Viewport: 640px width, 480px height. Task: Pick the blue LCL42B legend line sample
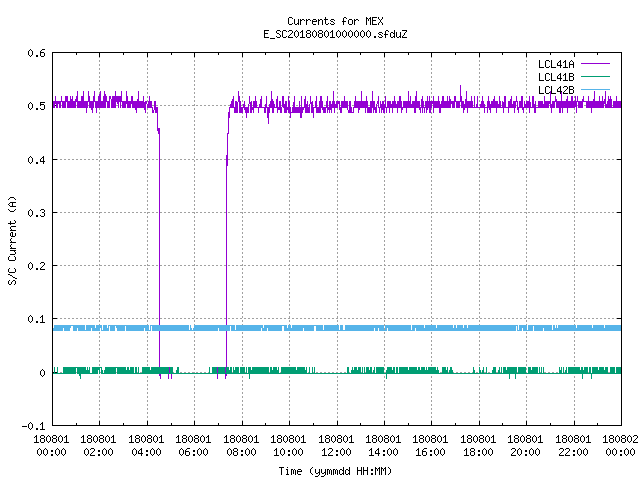coord(595,89)
